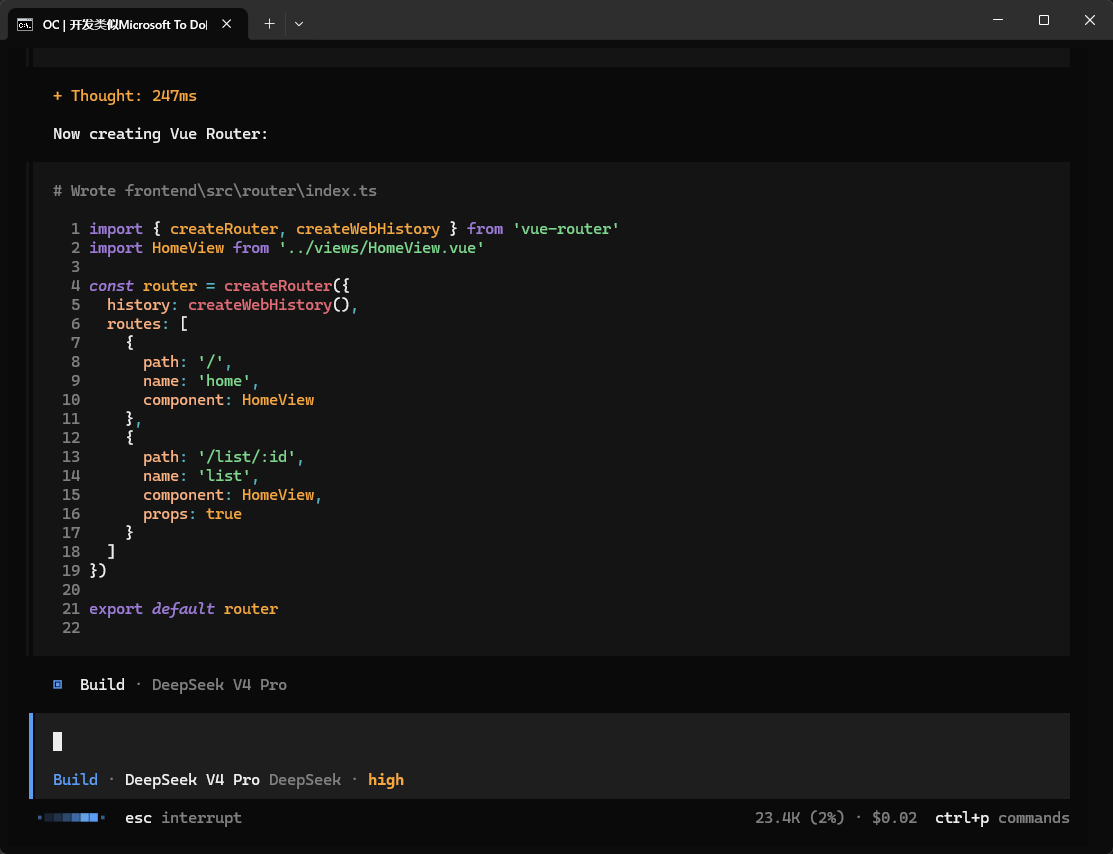Close the OC terminal tab
Image resolution: width=1113 pixels, height=854 pixels.
(x=226, y=24)
